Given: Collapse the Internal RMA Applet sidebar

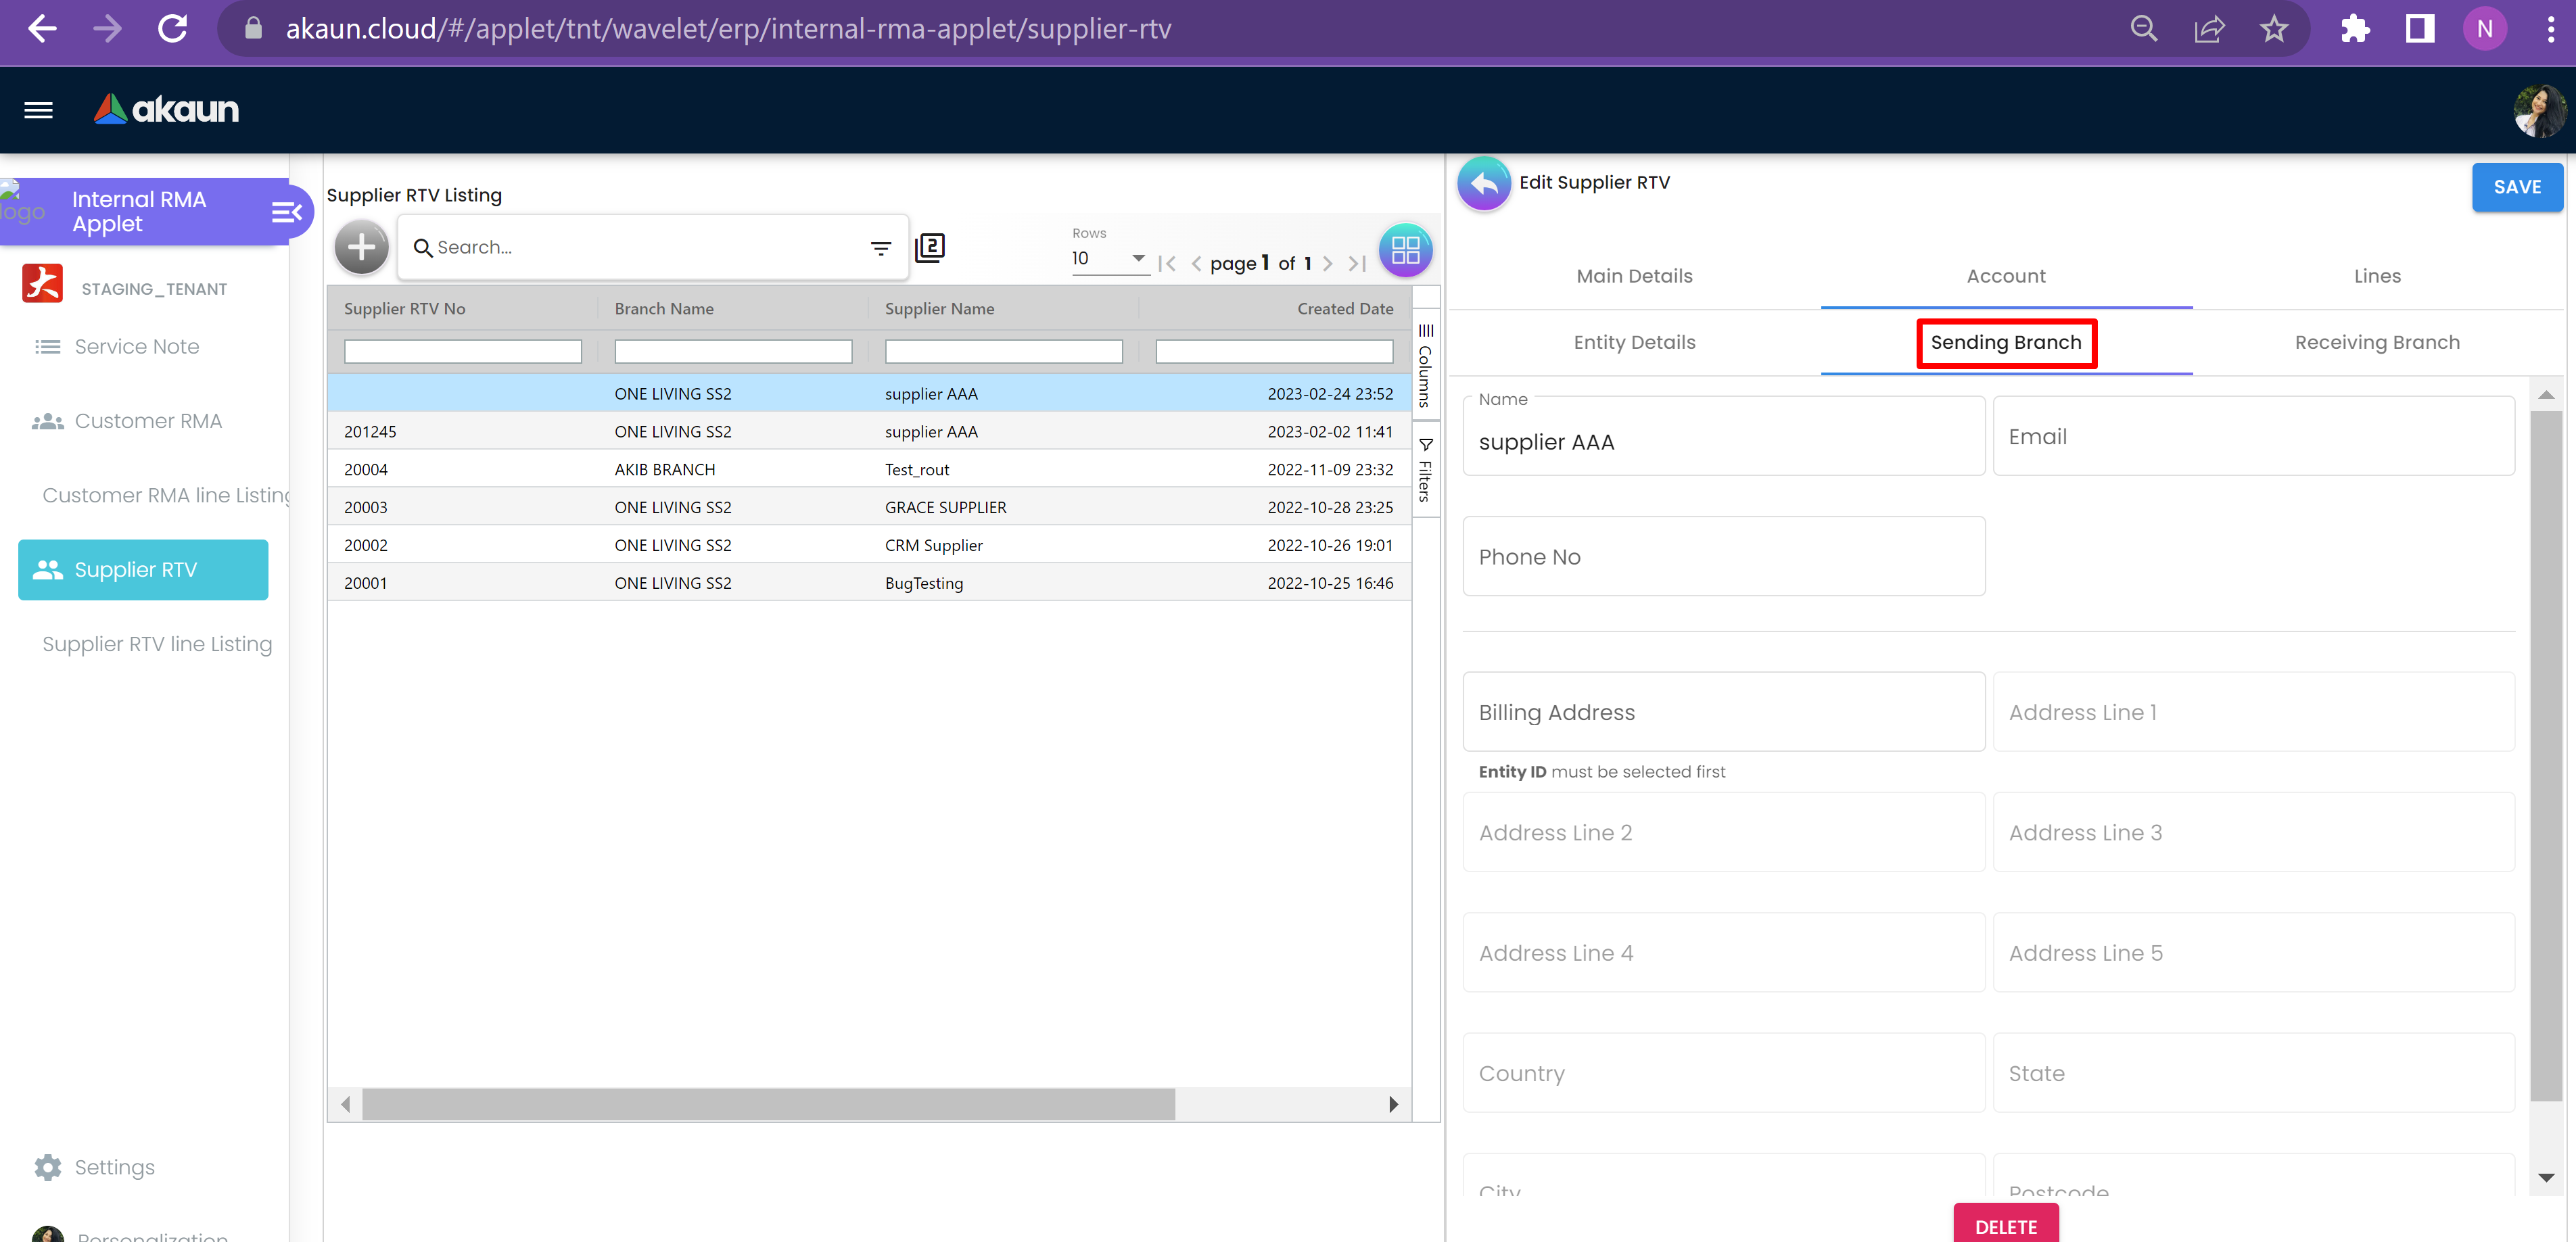Looking at the screenshot, I should [286, 212].
